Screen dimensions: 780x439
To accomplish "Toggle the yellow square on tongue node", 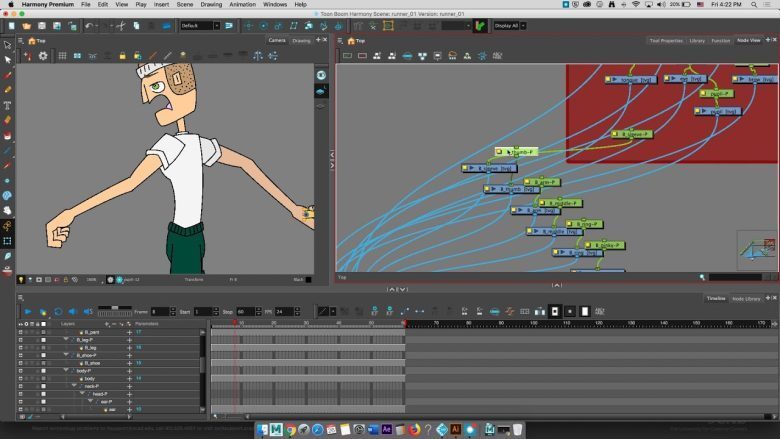I will point(608,80).
